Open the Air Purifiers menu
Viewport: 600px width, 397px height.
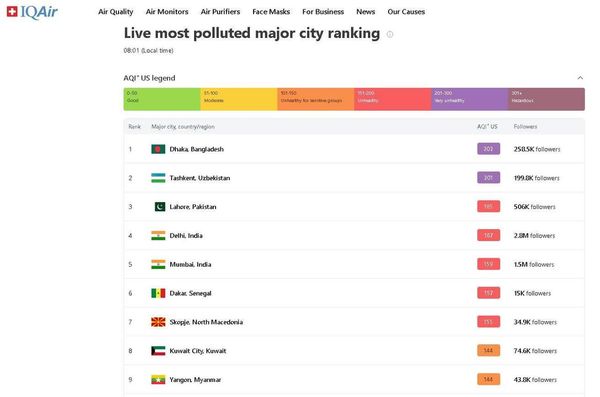[x=220, y=12]
